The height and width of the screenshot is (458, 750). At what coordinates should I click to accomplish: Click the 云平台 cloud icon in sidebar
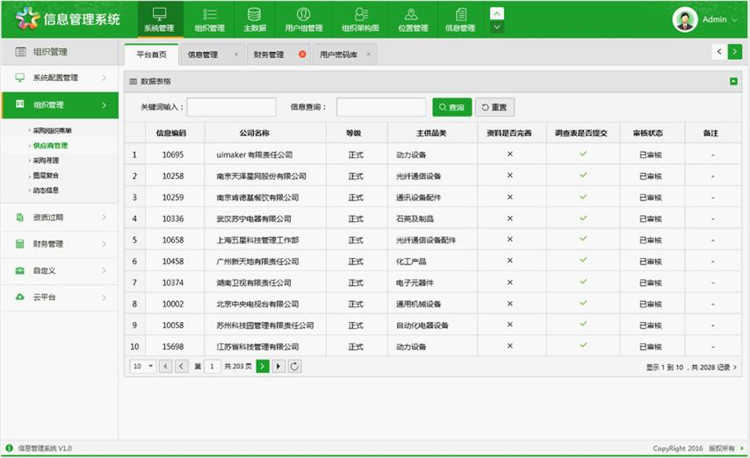tap(20, 297)
